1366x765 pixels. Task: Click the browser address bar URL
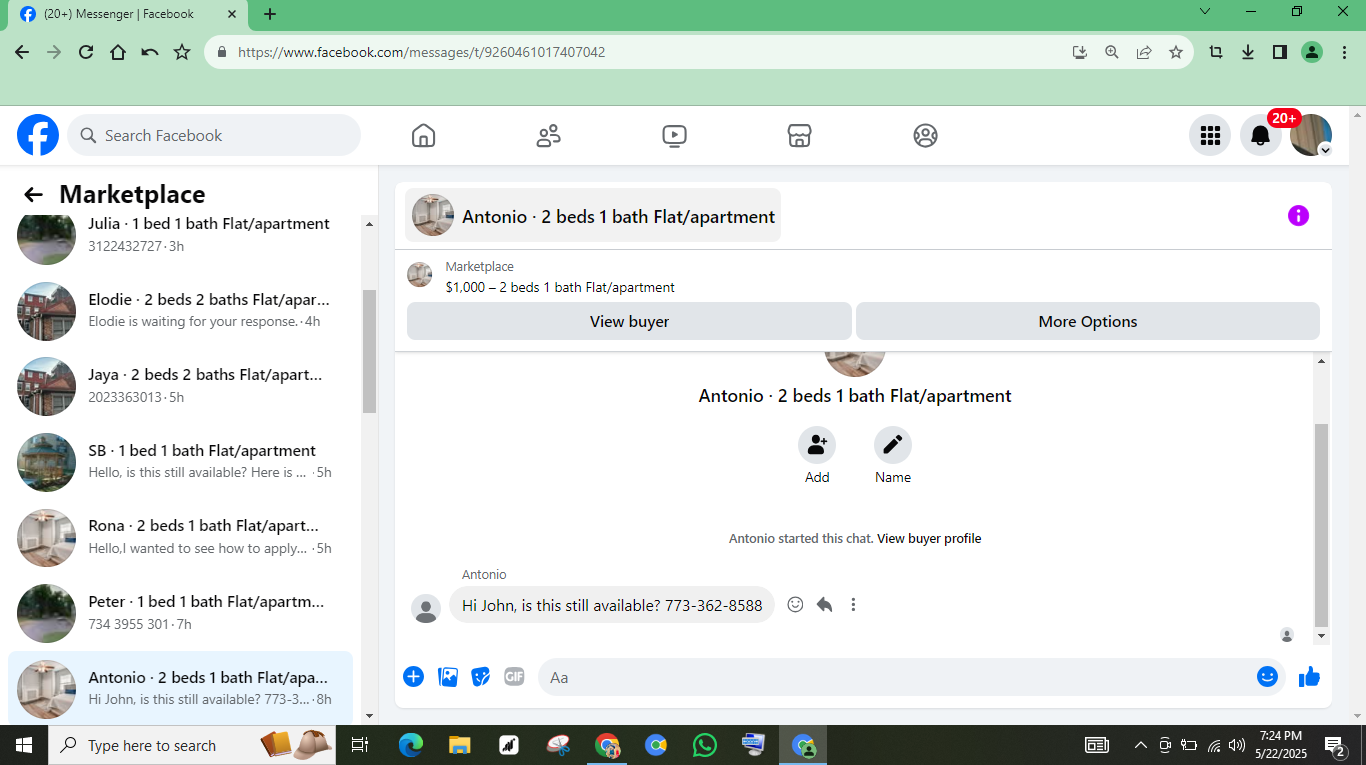pos(421,52)
